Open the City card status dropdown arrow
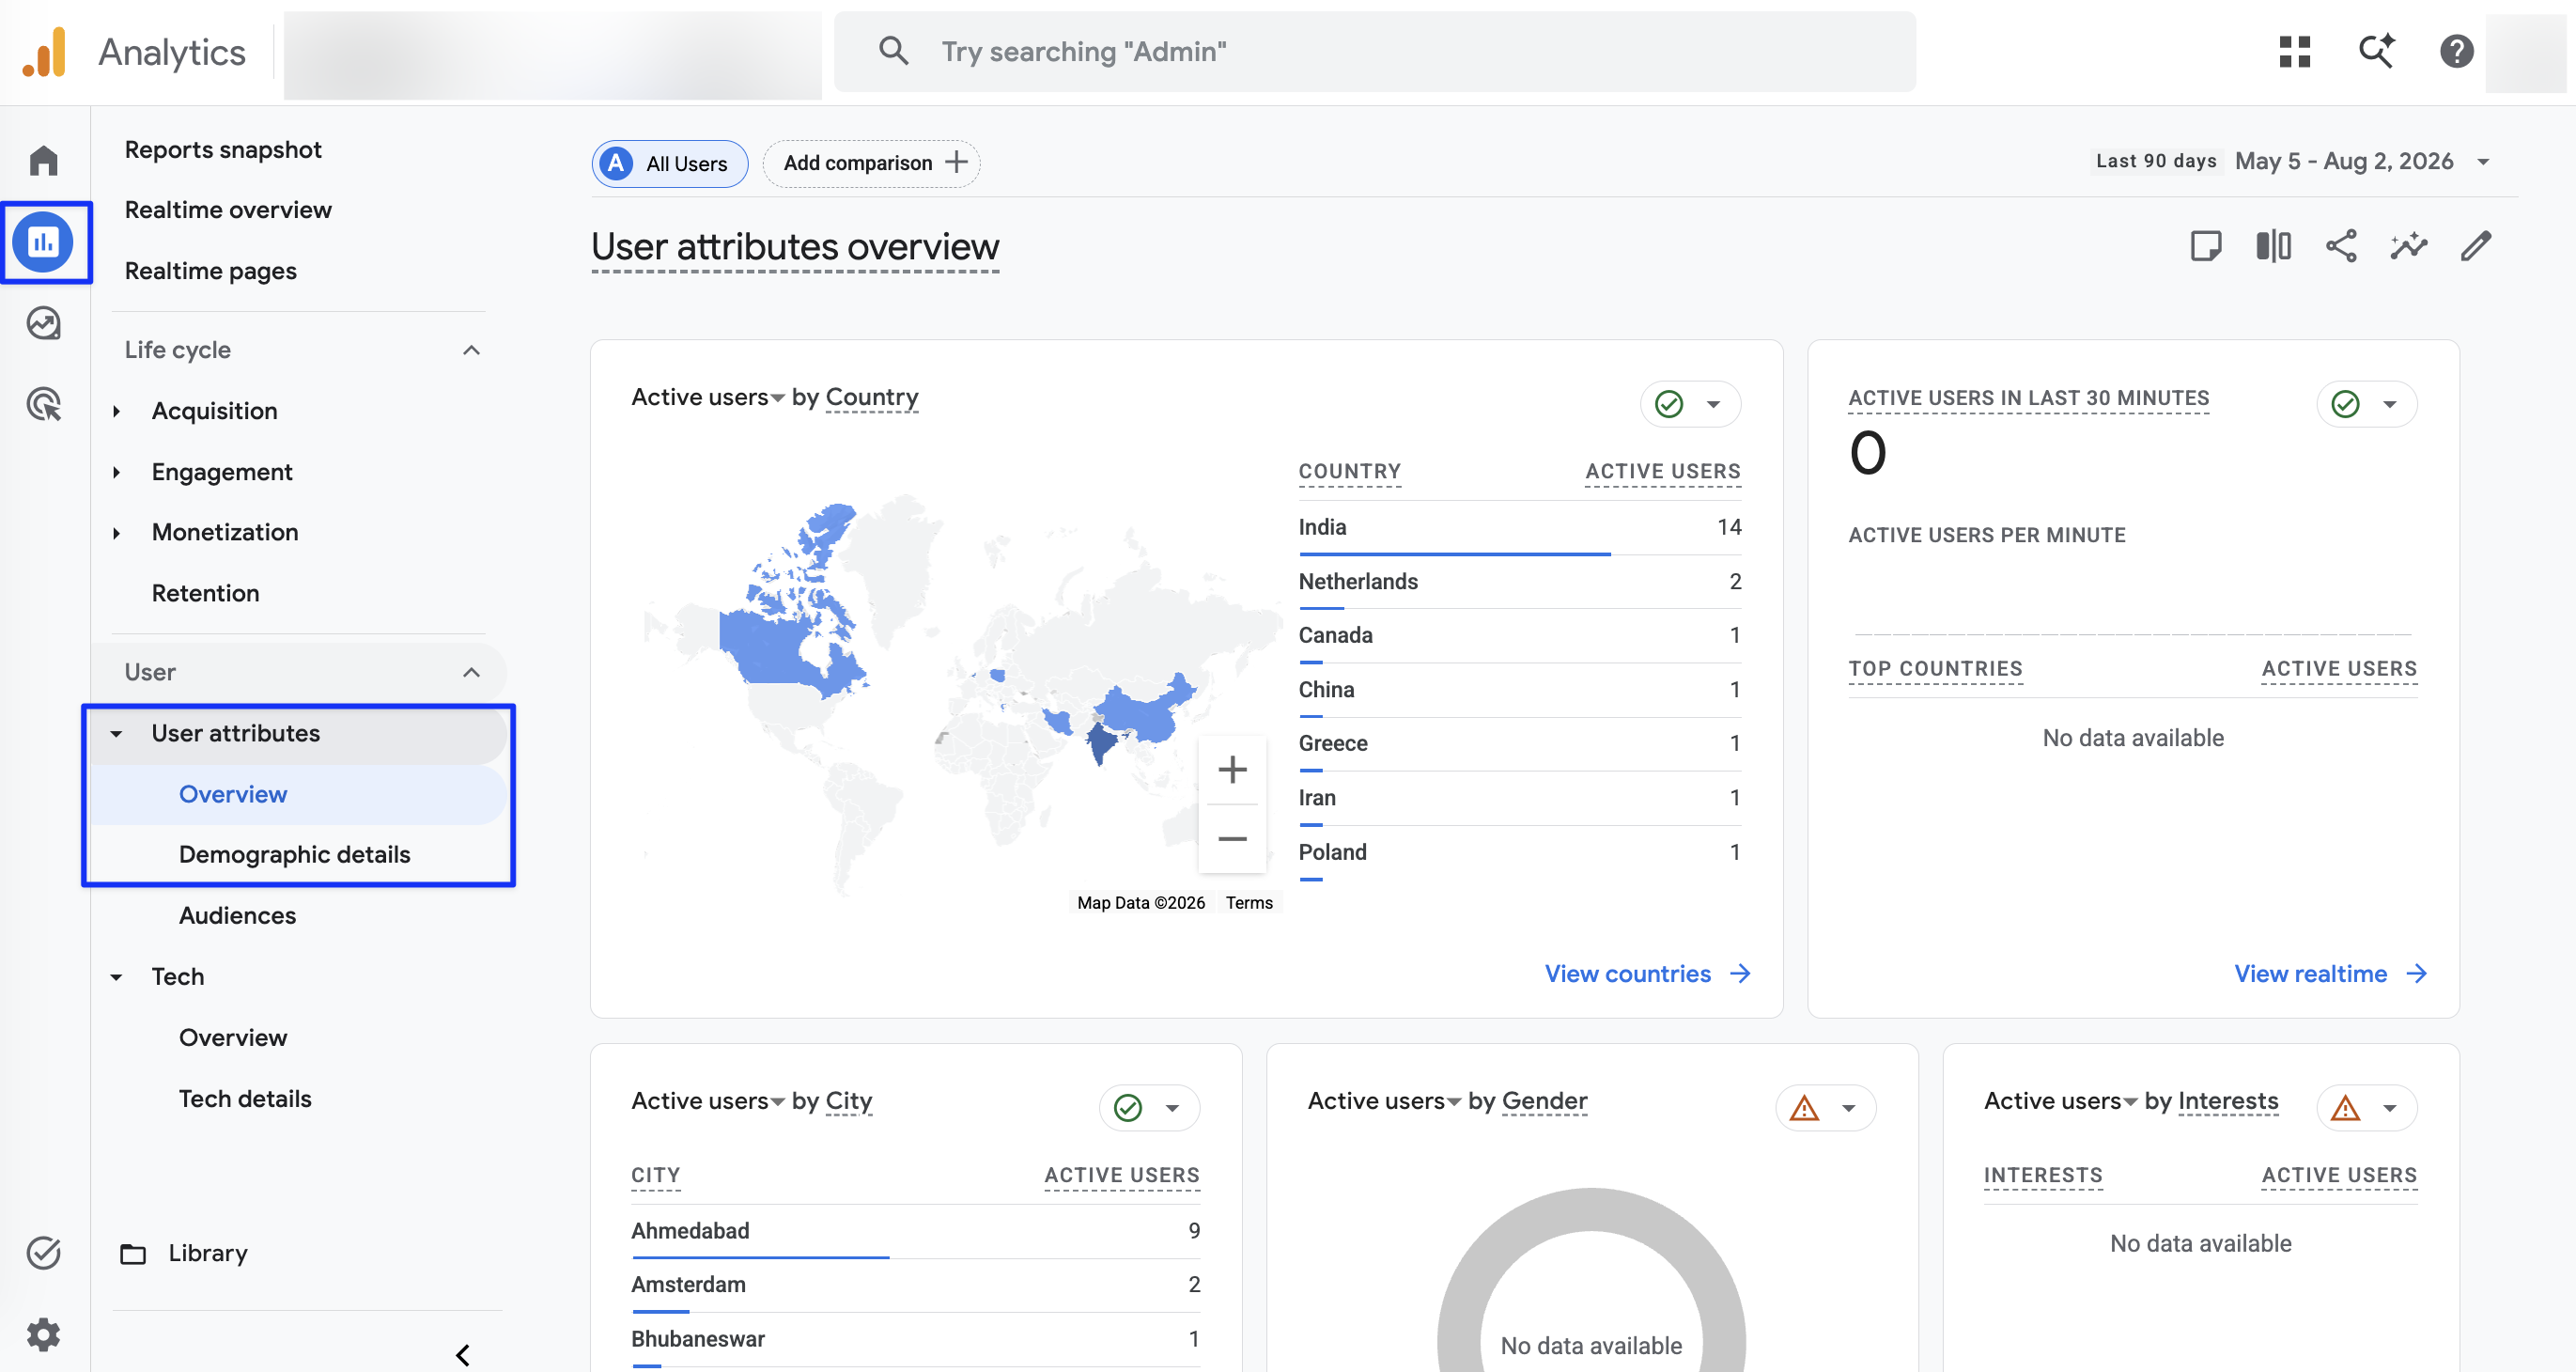Screen dimensions: 2576x1372 1172,1108
